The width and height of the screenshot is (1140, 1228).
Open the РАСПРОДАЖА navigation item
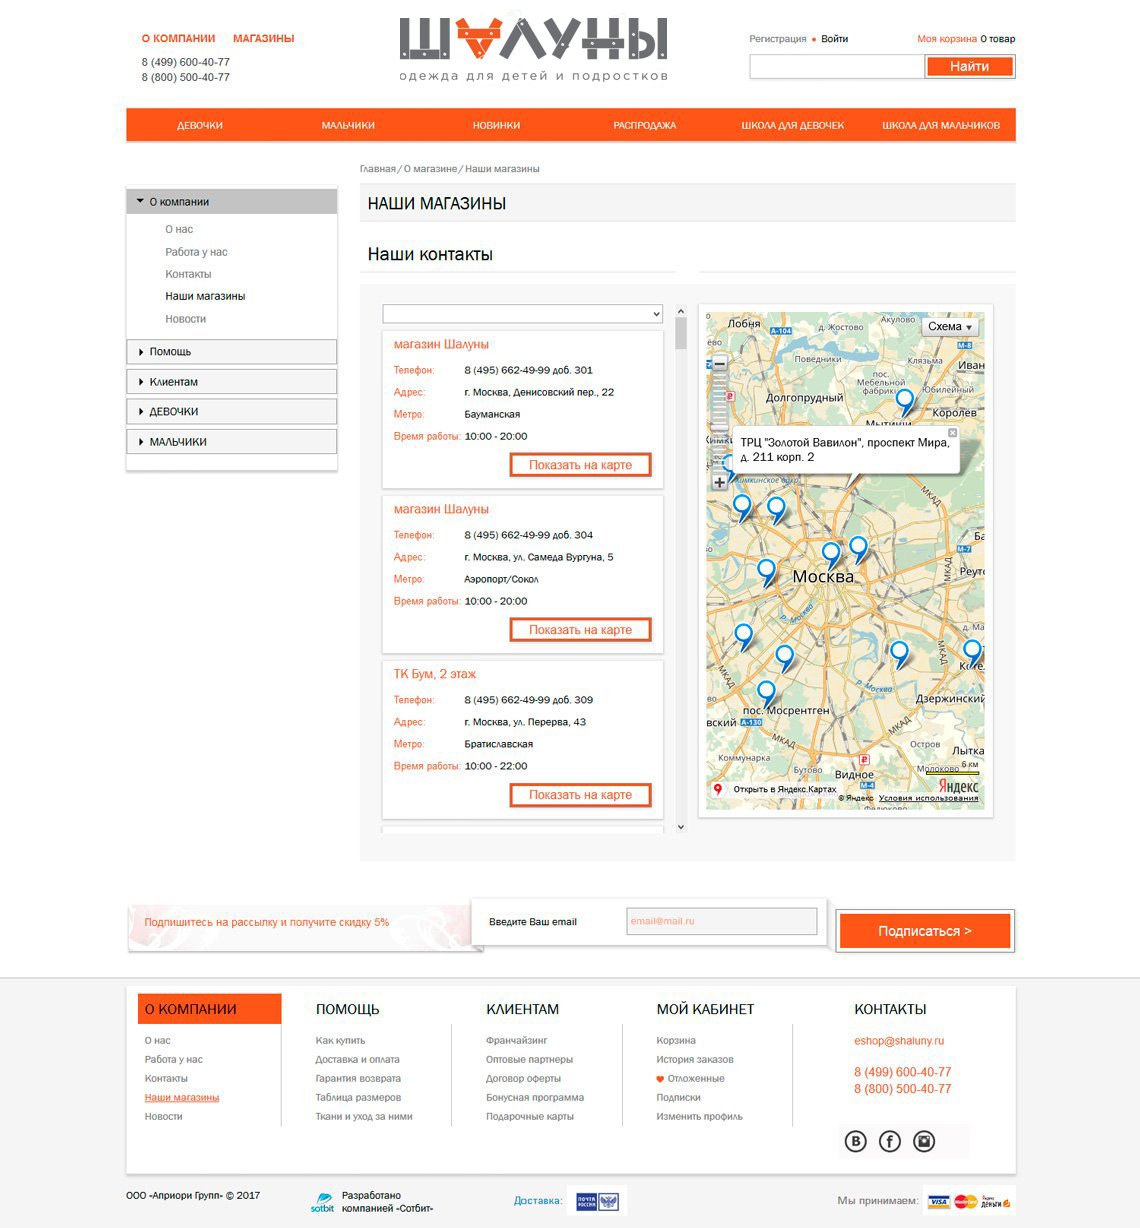click(645, 125)
